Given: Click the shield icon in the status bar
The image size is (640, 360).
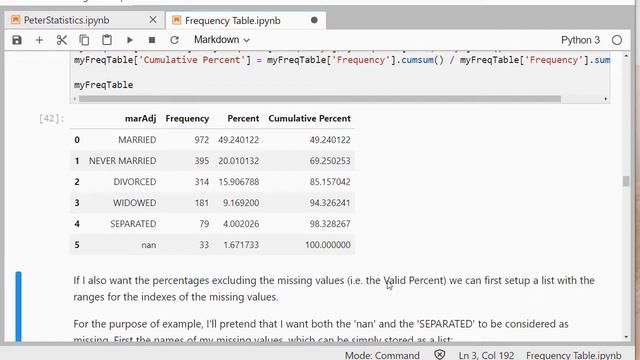Looking at the screenshot, I should 440,354.
